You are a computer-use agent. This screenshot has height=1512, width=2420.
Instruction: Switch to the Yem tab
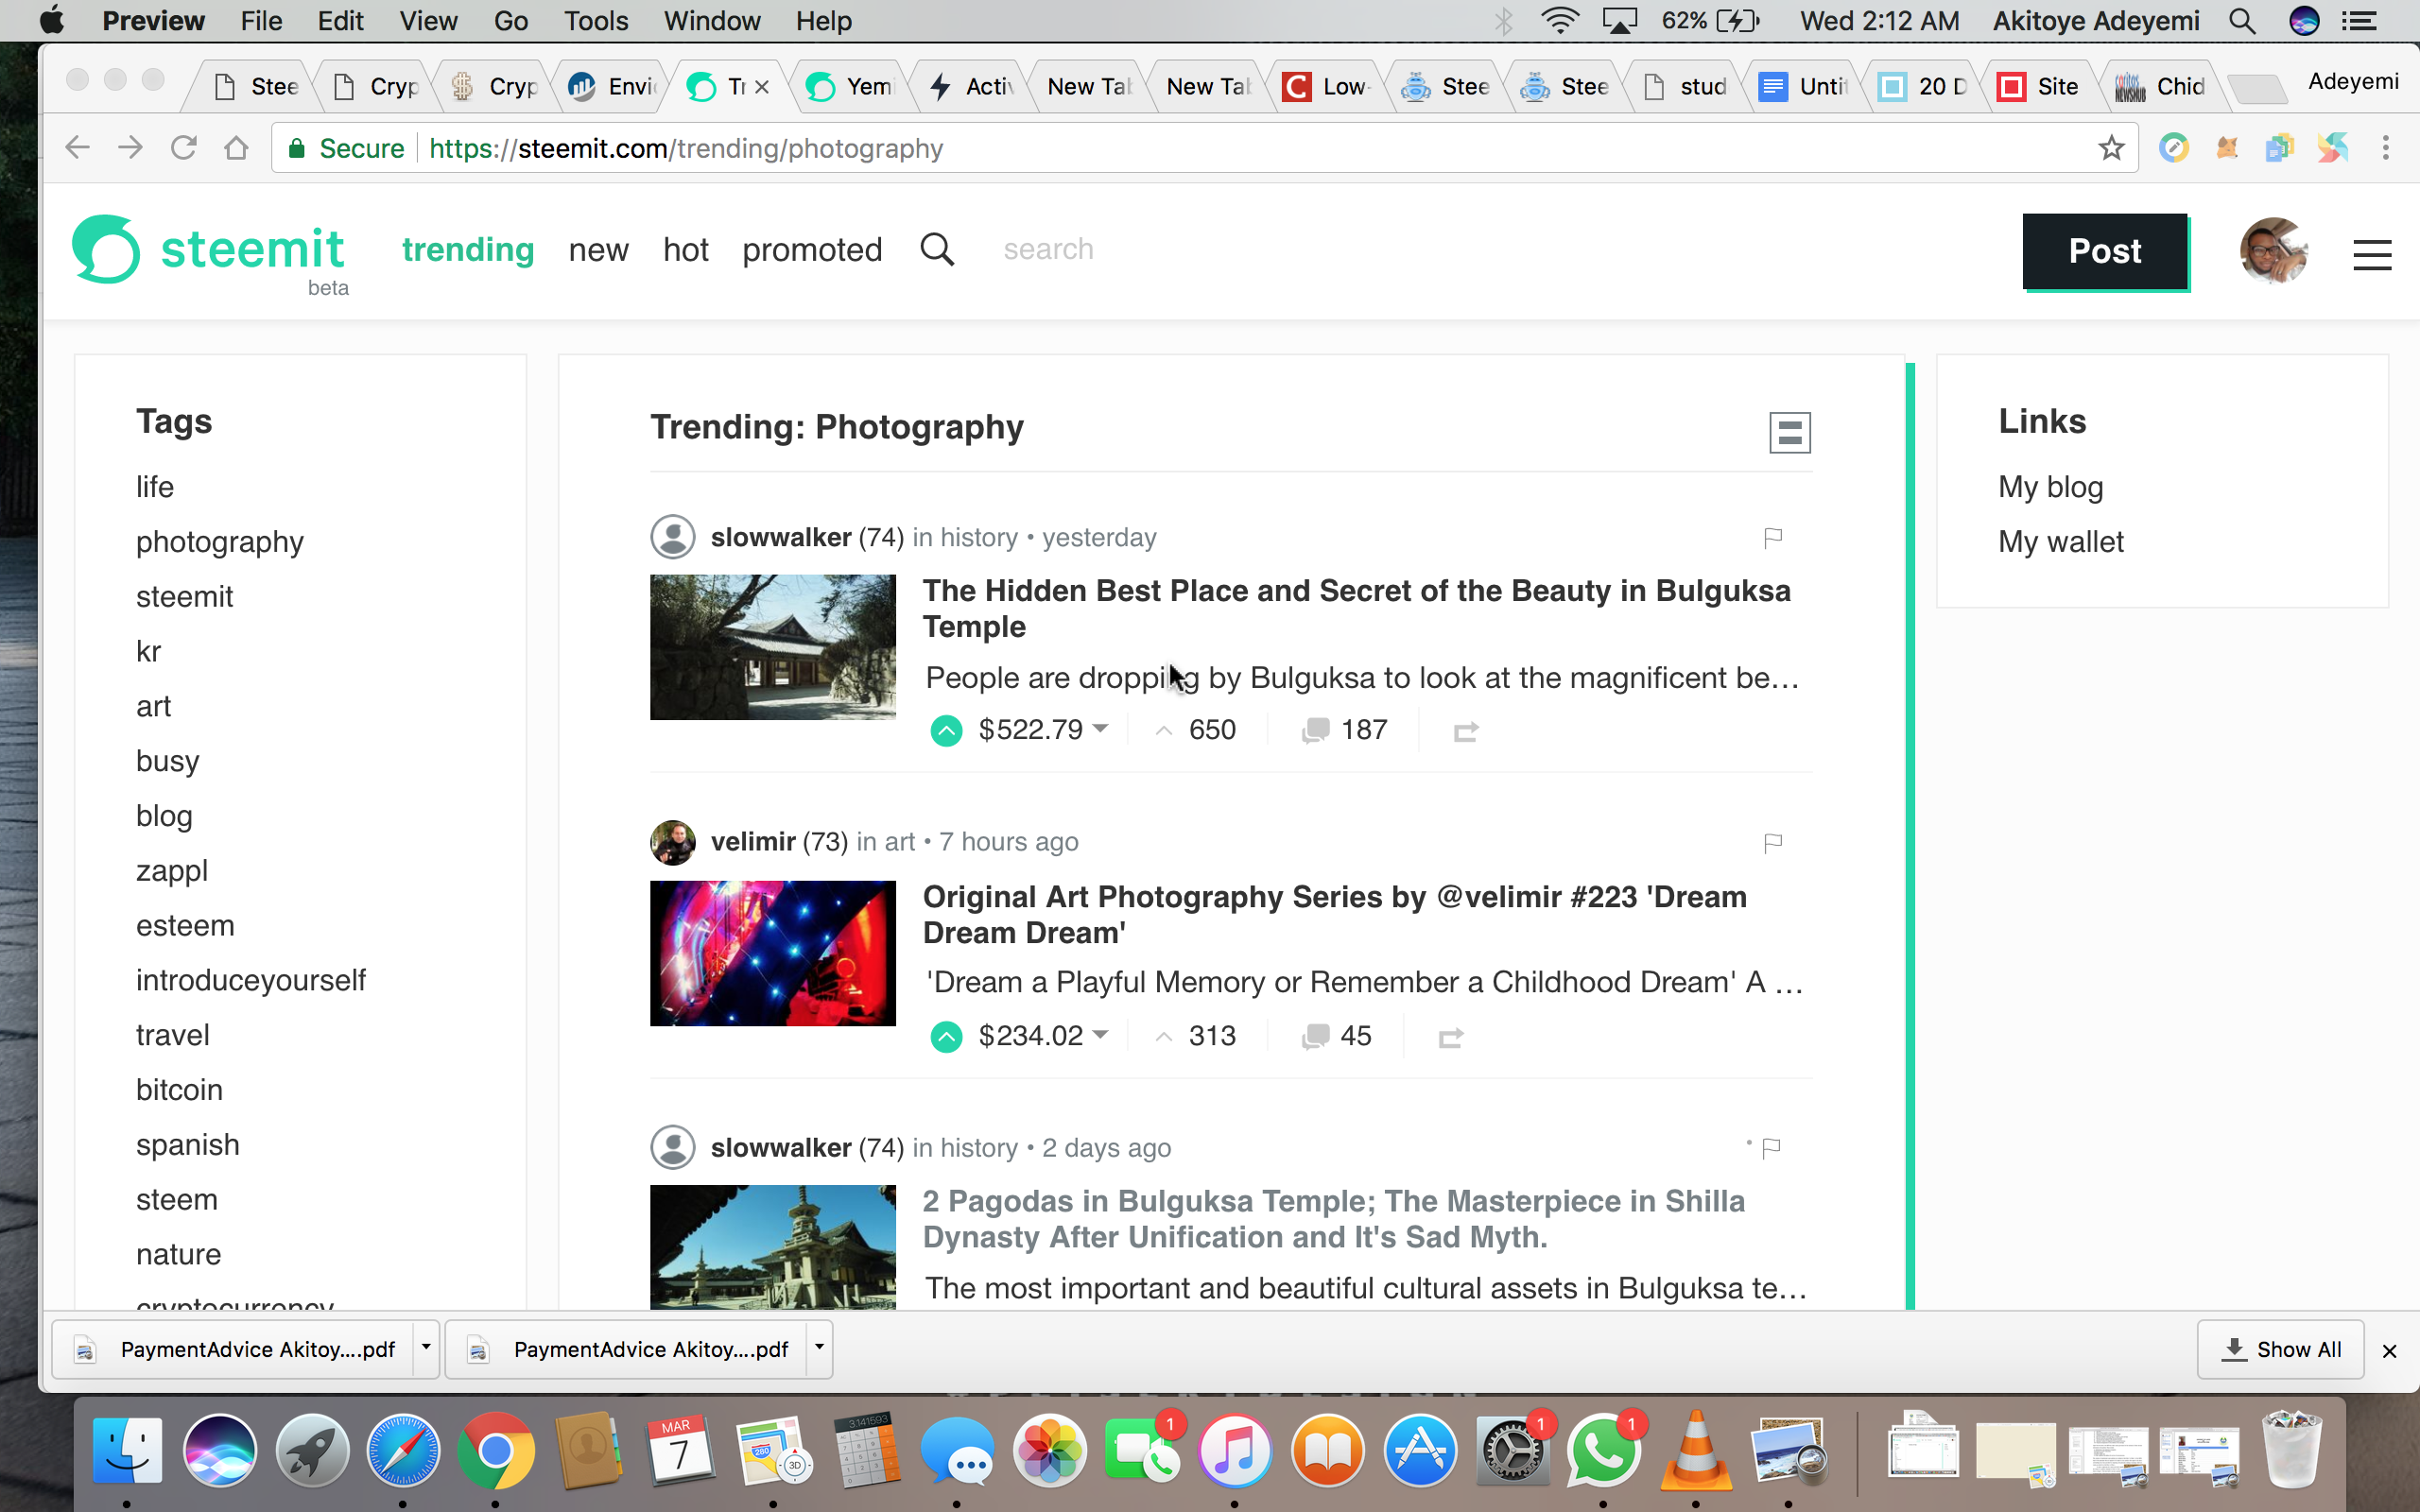point(850,87)
